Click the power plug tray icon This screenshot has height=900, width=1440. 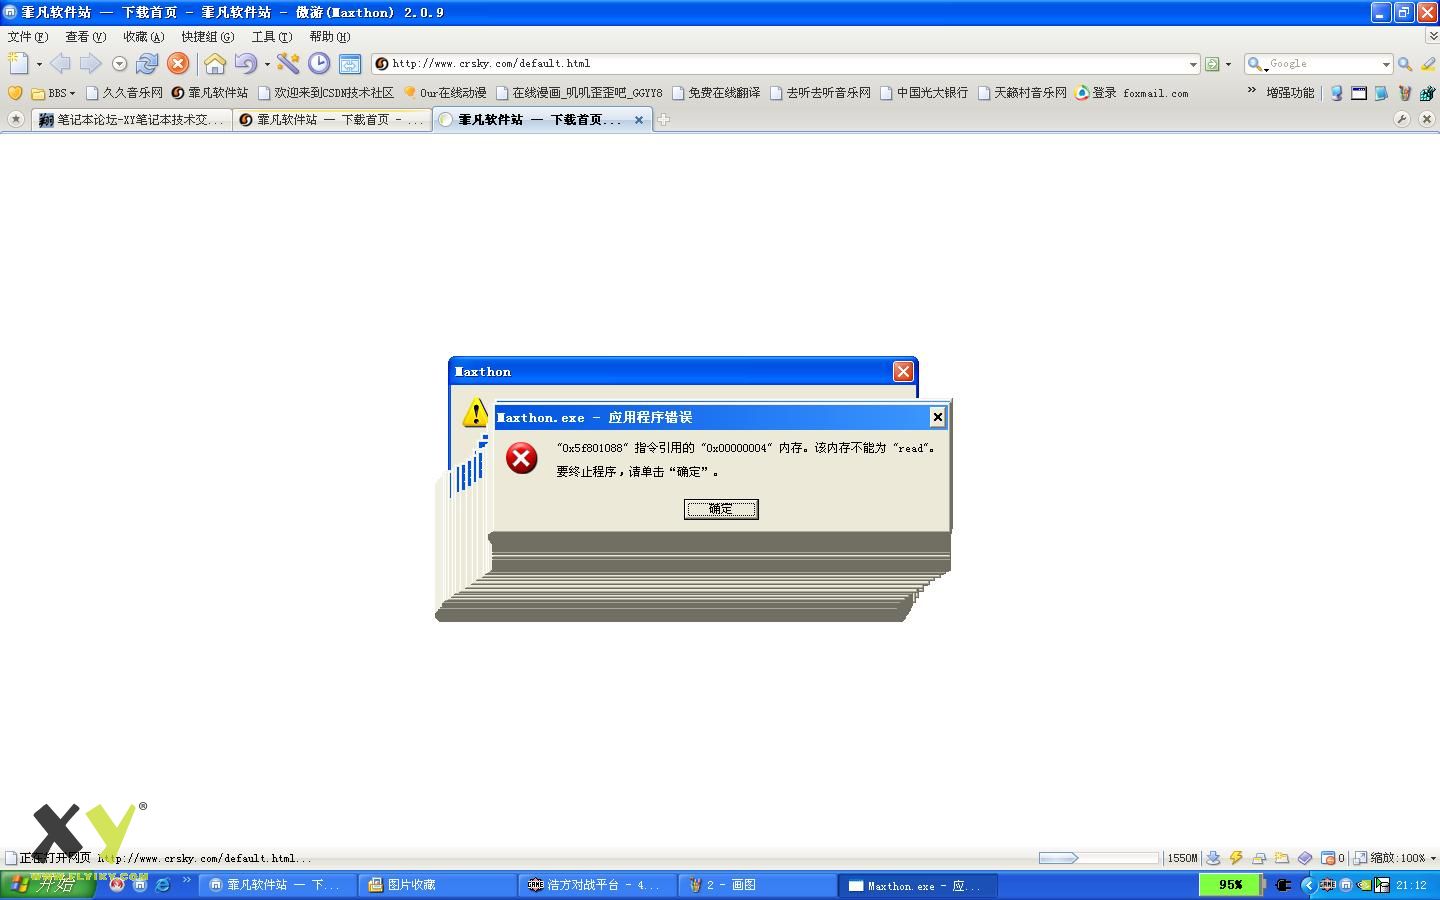click(1283, 885)
